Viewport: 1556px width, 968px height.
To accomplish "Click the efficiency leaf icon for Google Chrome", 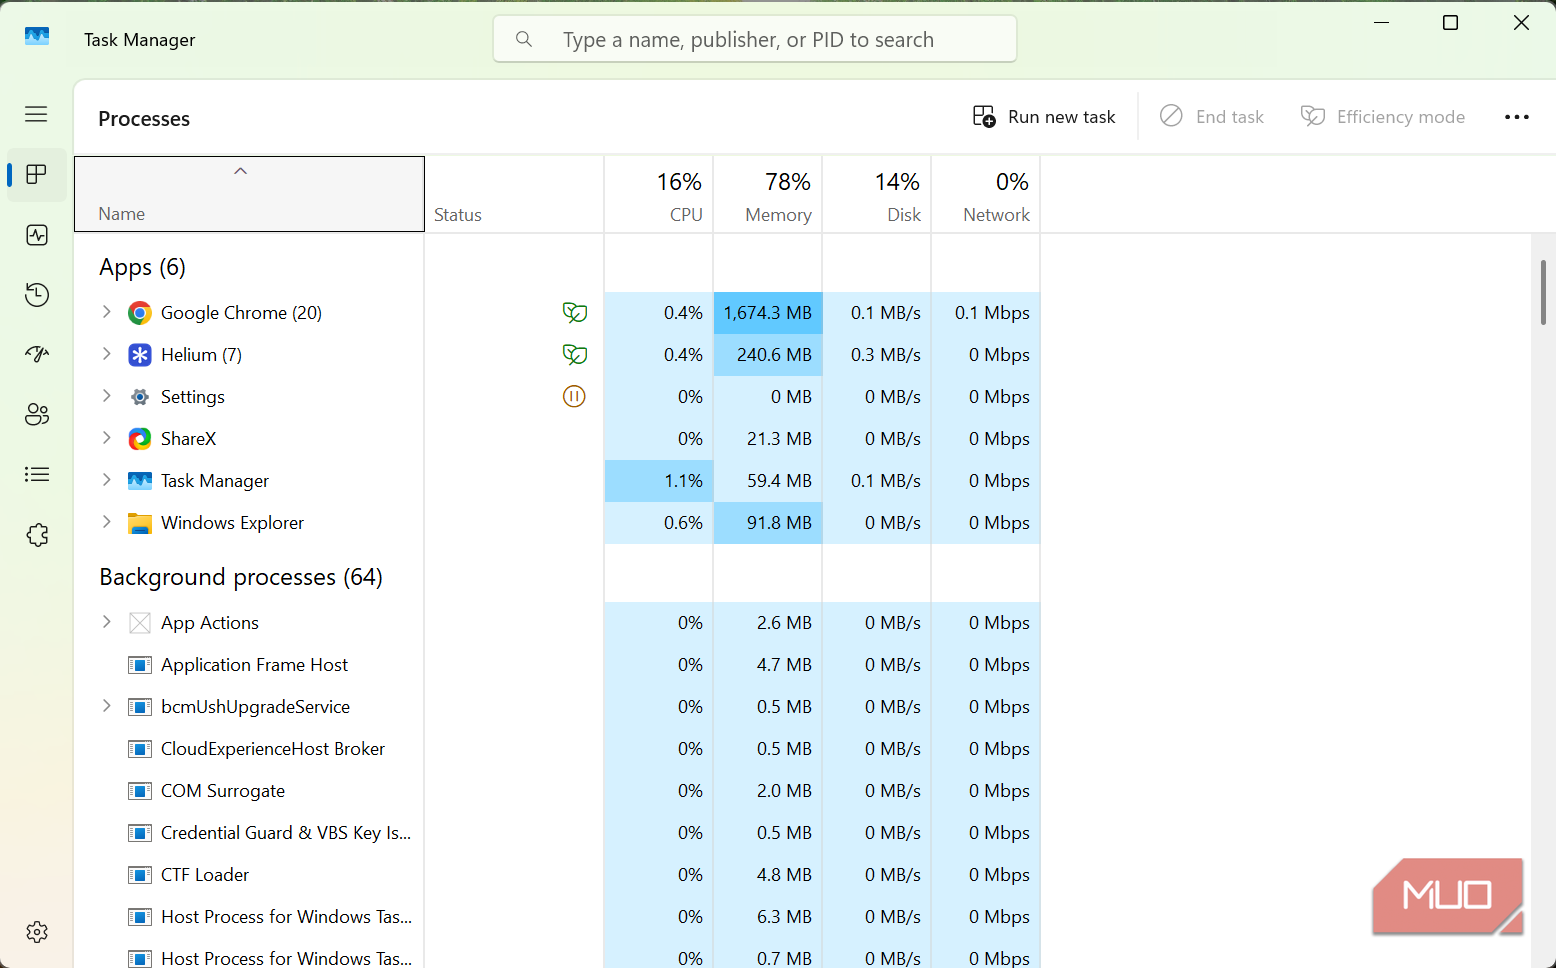I will [x=574, y=313].
